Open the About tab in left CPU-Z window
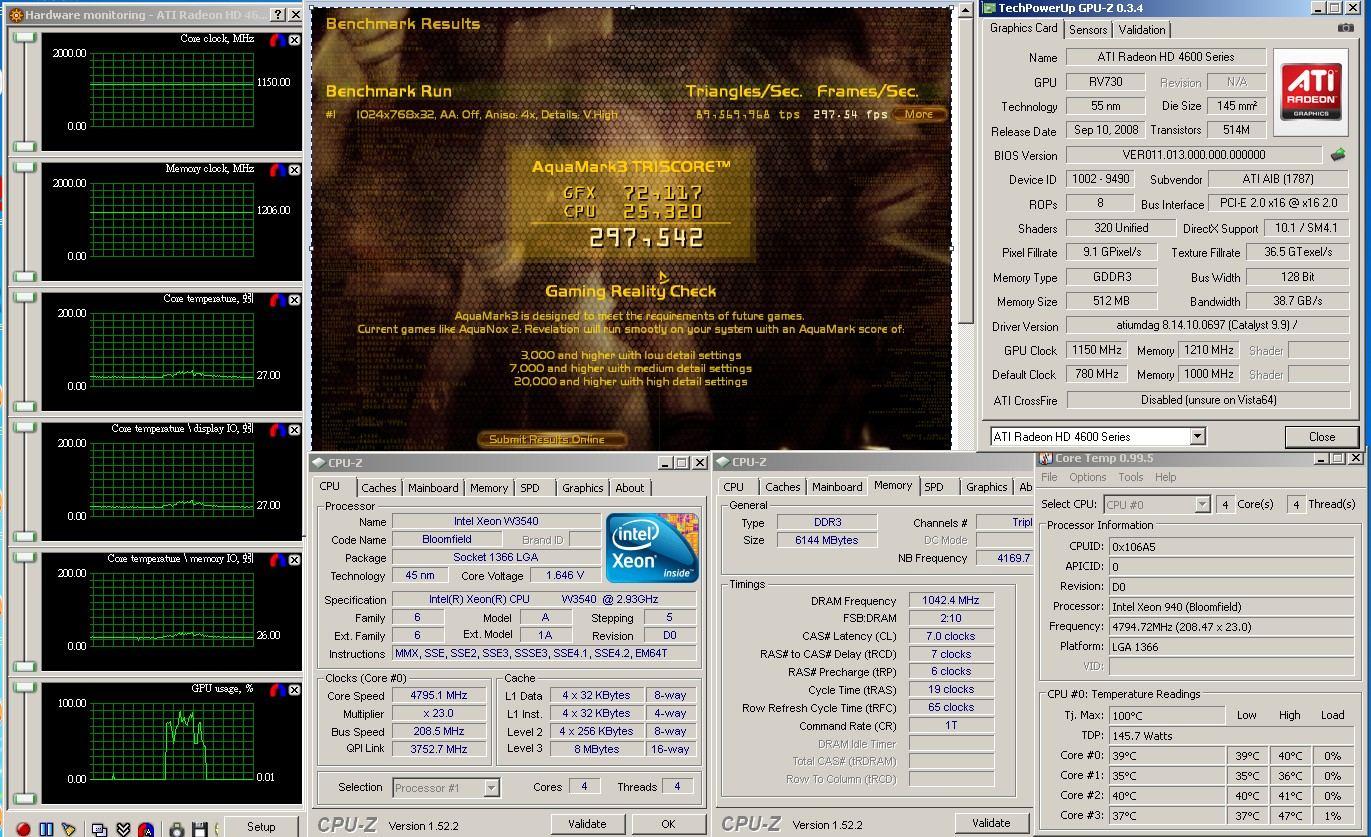1371x837 pixels. click(630, 488)
